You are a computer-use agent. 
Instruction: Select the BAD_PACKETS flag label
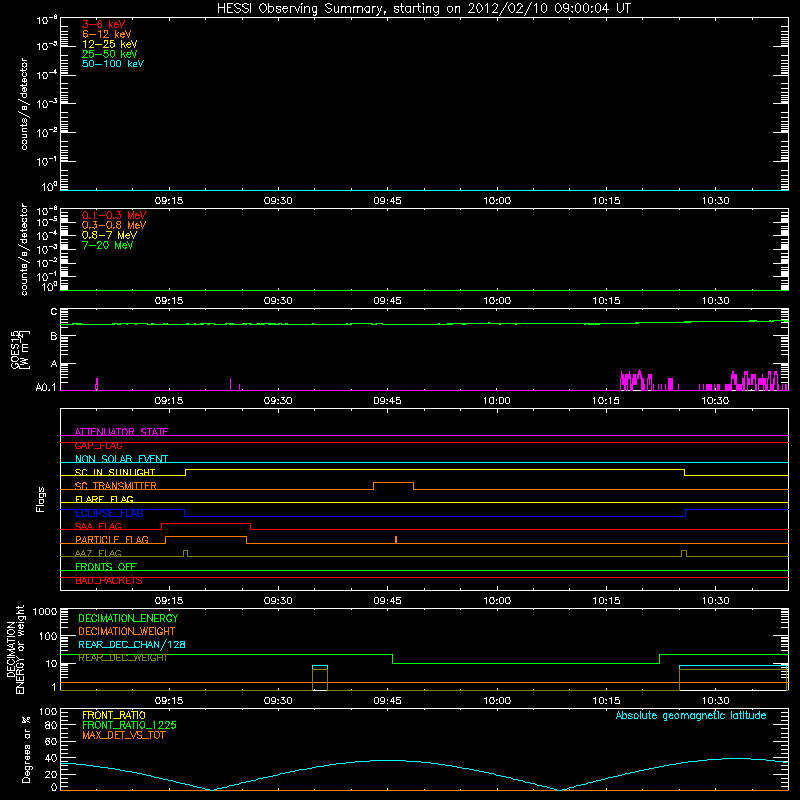pyautogui.click(x=109, y=581)
